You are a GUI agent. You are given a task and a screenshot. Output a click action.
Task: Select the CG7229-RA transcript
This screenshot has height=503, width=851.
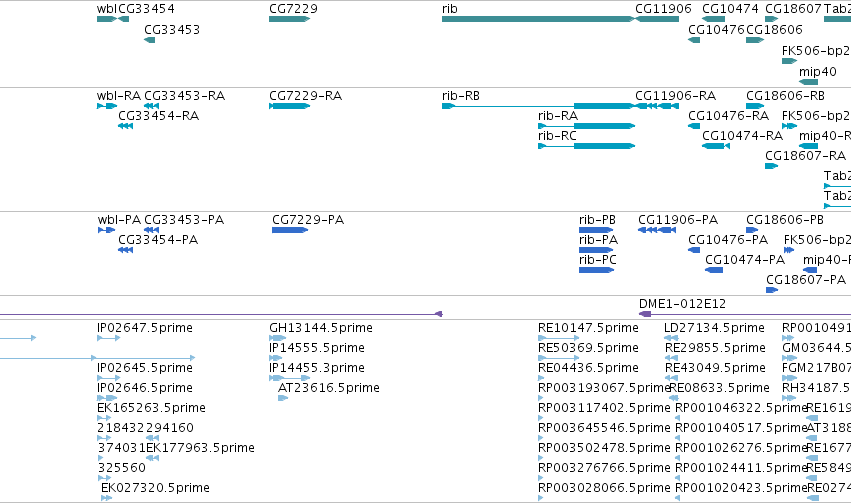tap(289, 106)
